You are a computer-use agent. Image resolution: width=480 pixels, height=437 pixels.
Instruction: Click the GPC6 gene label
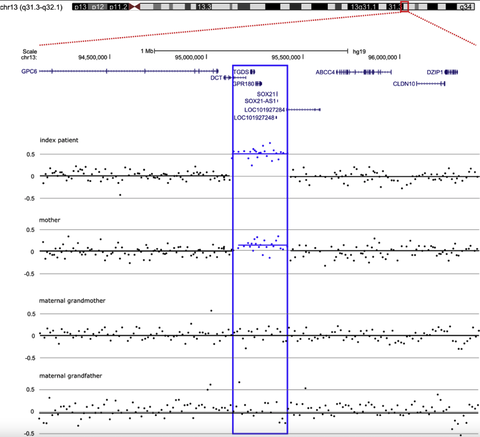click(29, 71)
